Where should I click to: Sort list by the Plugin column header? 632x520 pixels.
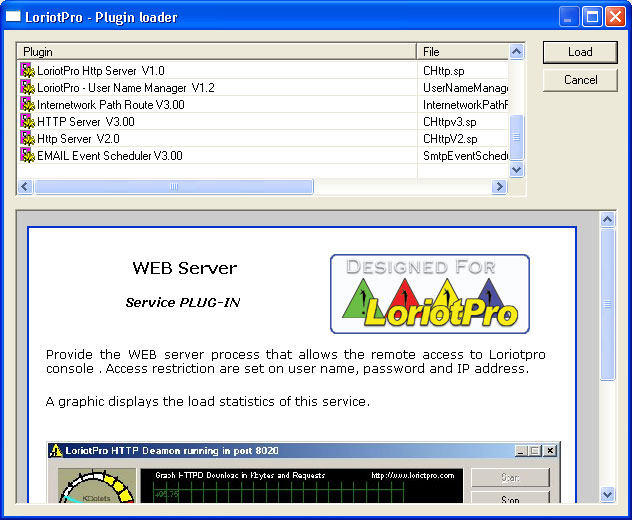pyautogui.click(x=216, y=51)
